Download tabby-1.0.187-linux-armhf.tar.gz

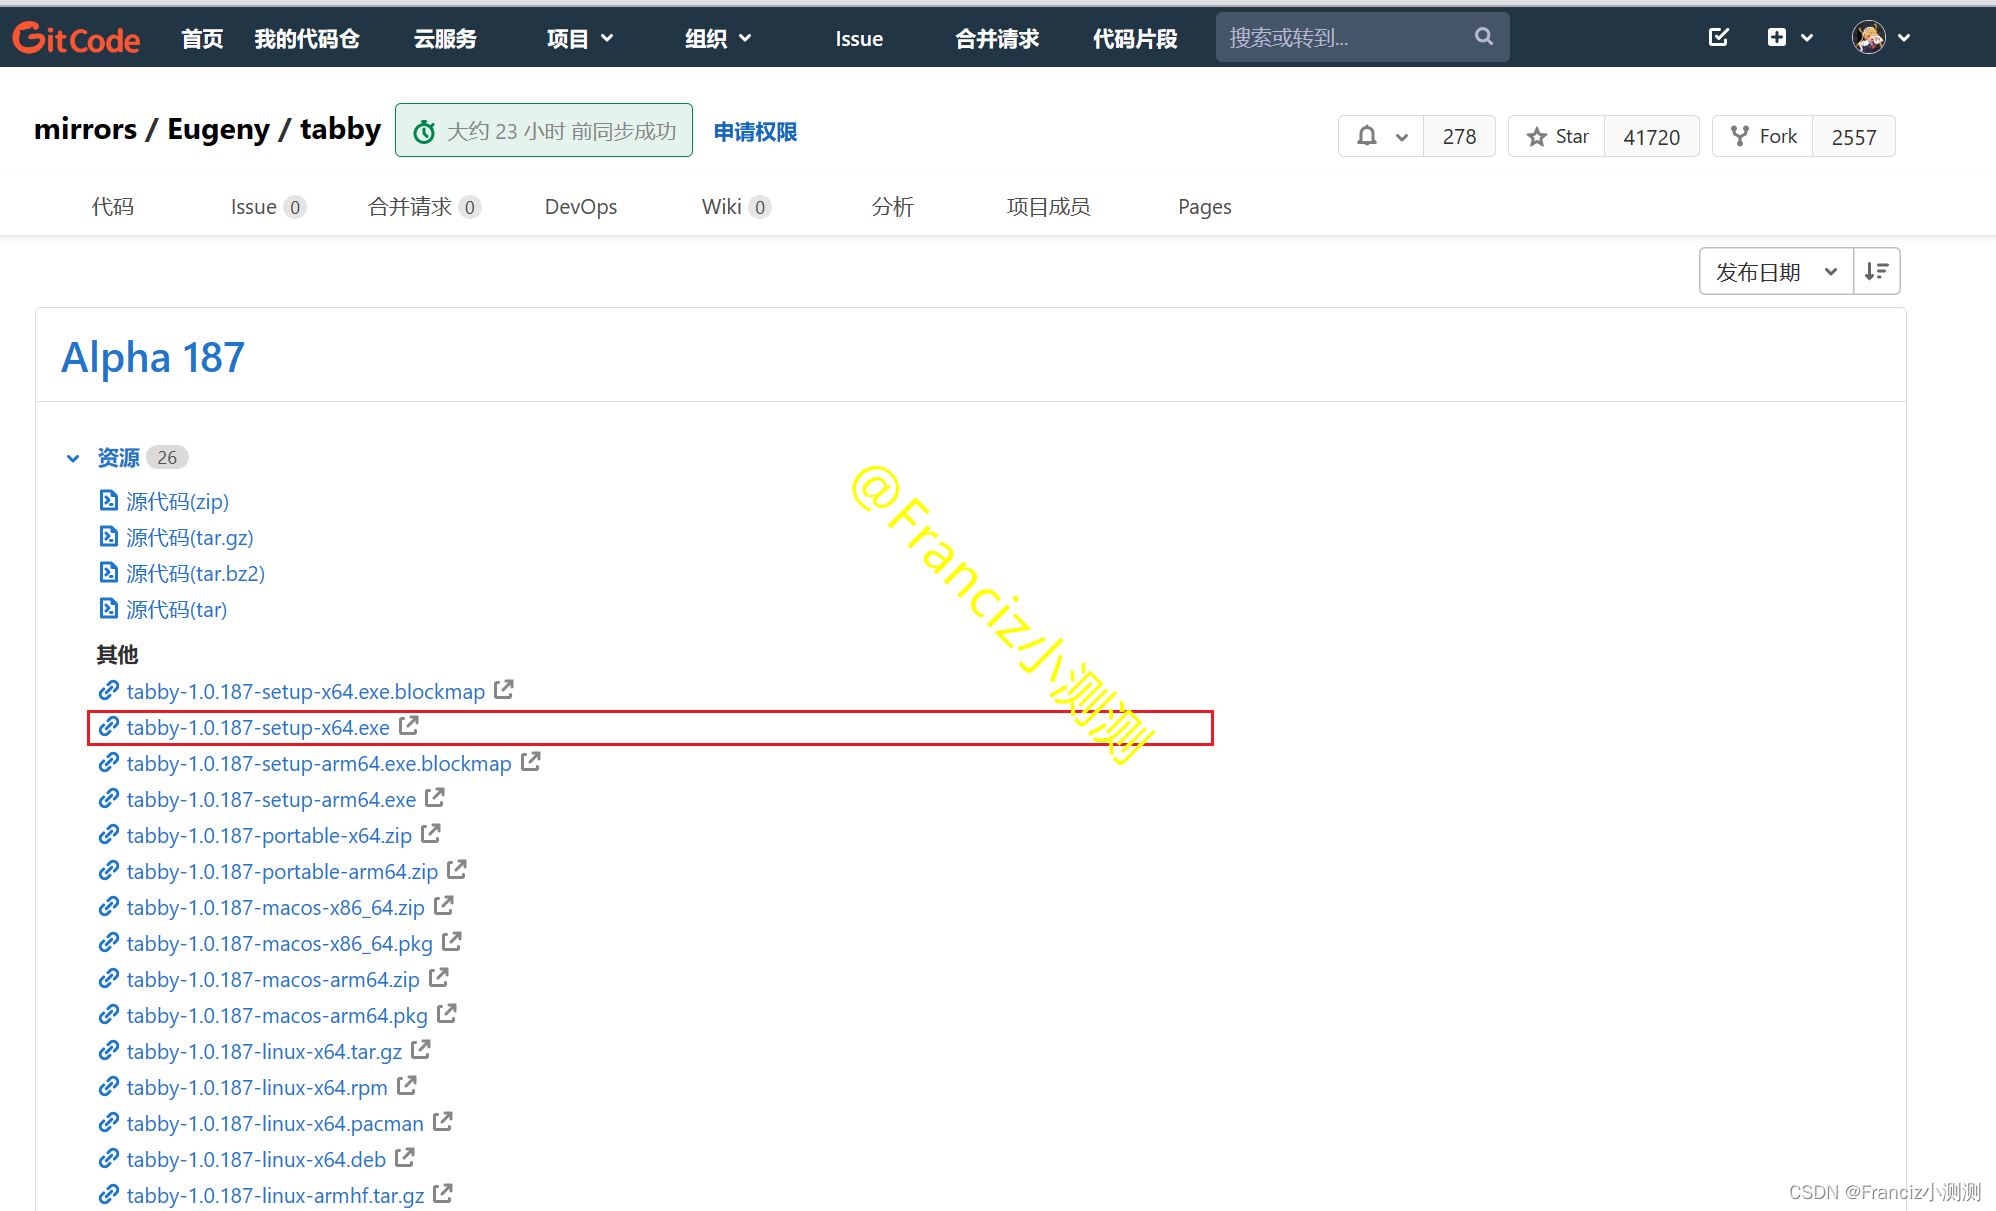(275, 1195)
